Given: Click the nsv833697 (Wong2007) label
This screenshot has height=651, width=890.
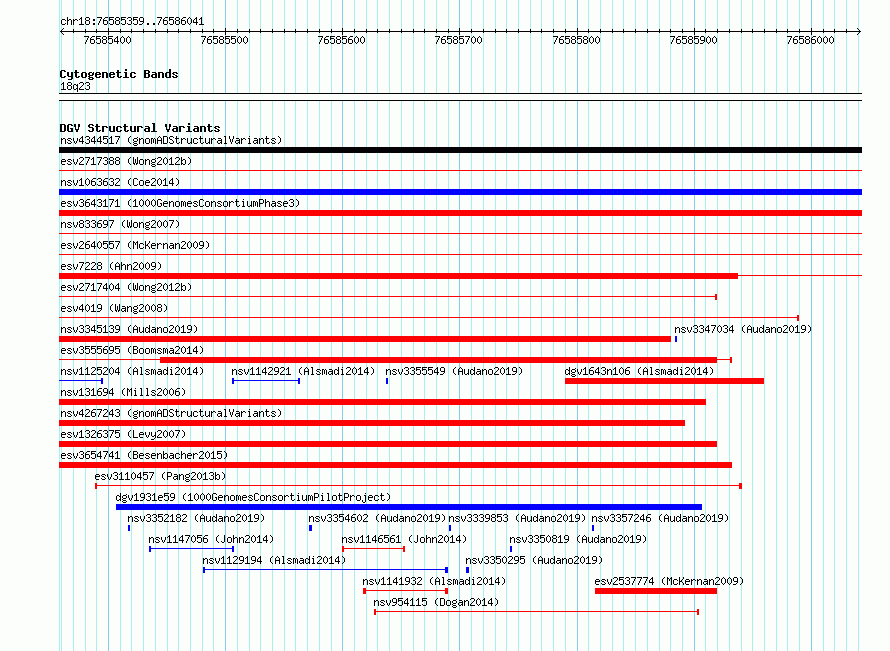Looking at the screenshot, I should pos(120,224).
